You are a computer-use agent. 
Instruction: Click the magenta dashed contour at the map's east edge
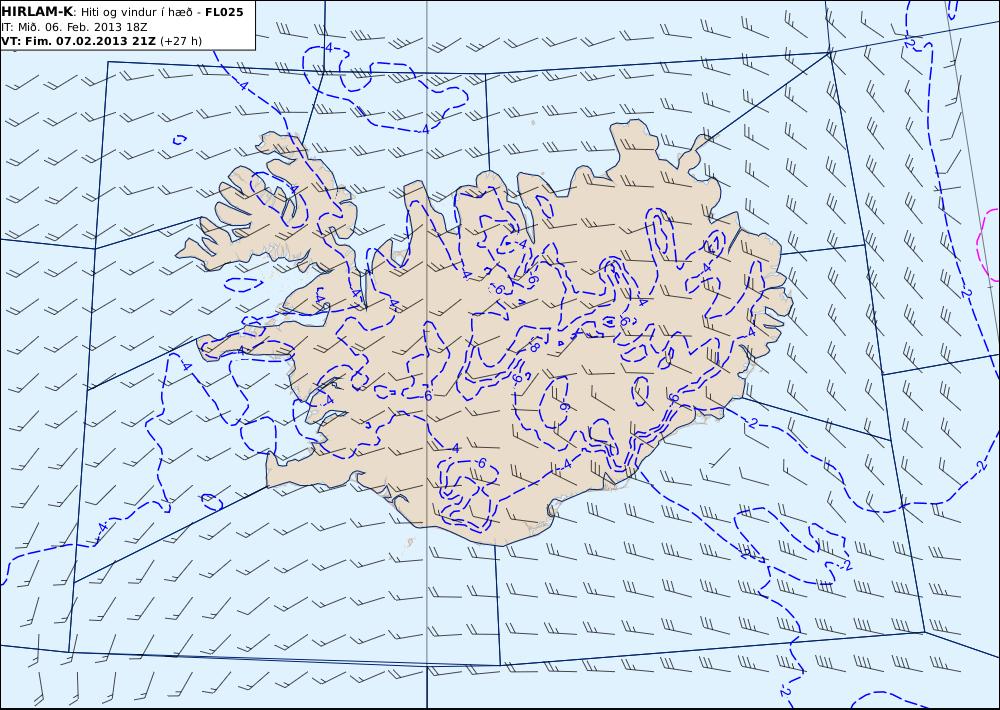pyautogui.click(x=989, y=244)
